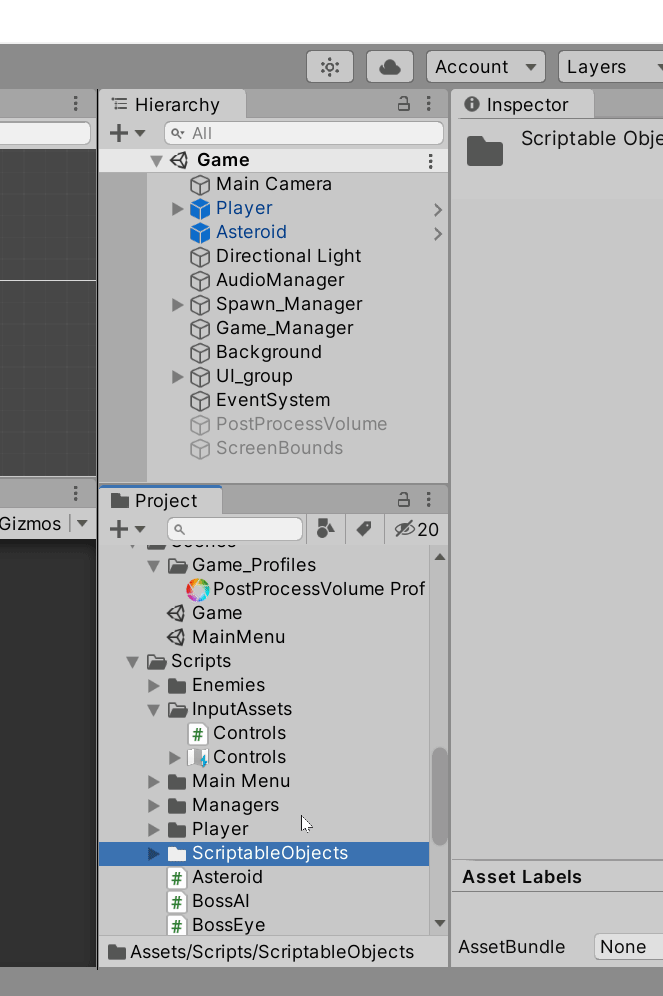Screen dimensions: 663x996
Task: Expand Spawn_Manager in the Hierarchy
Action: (177, 305)
